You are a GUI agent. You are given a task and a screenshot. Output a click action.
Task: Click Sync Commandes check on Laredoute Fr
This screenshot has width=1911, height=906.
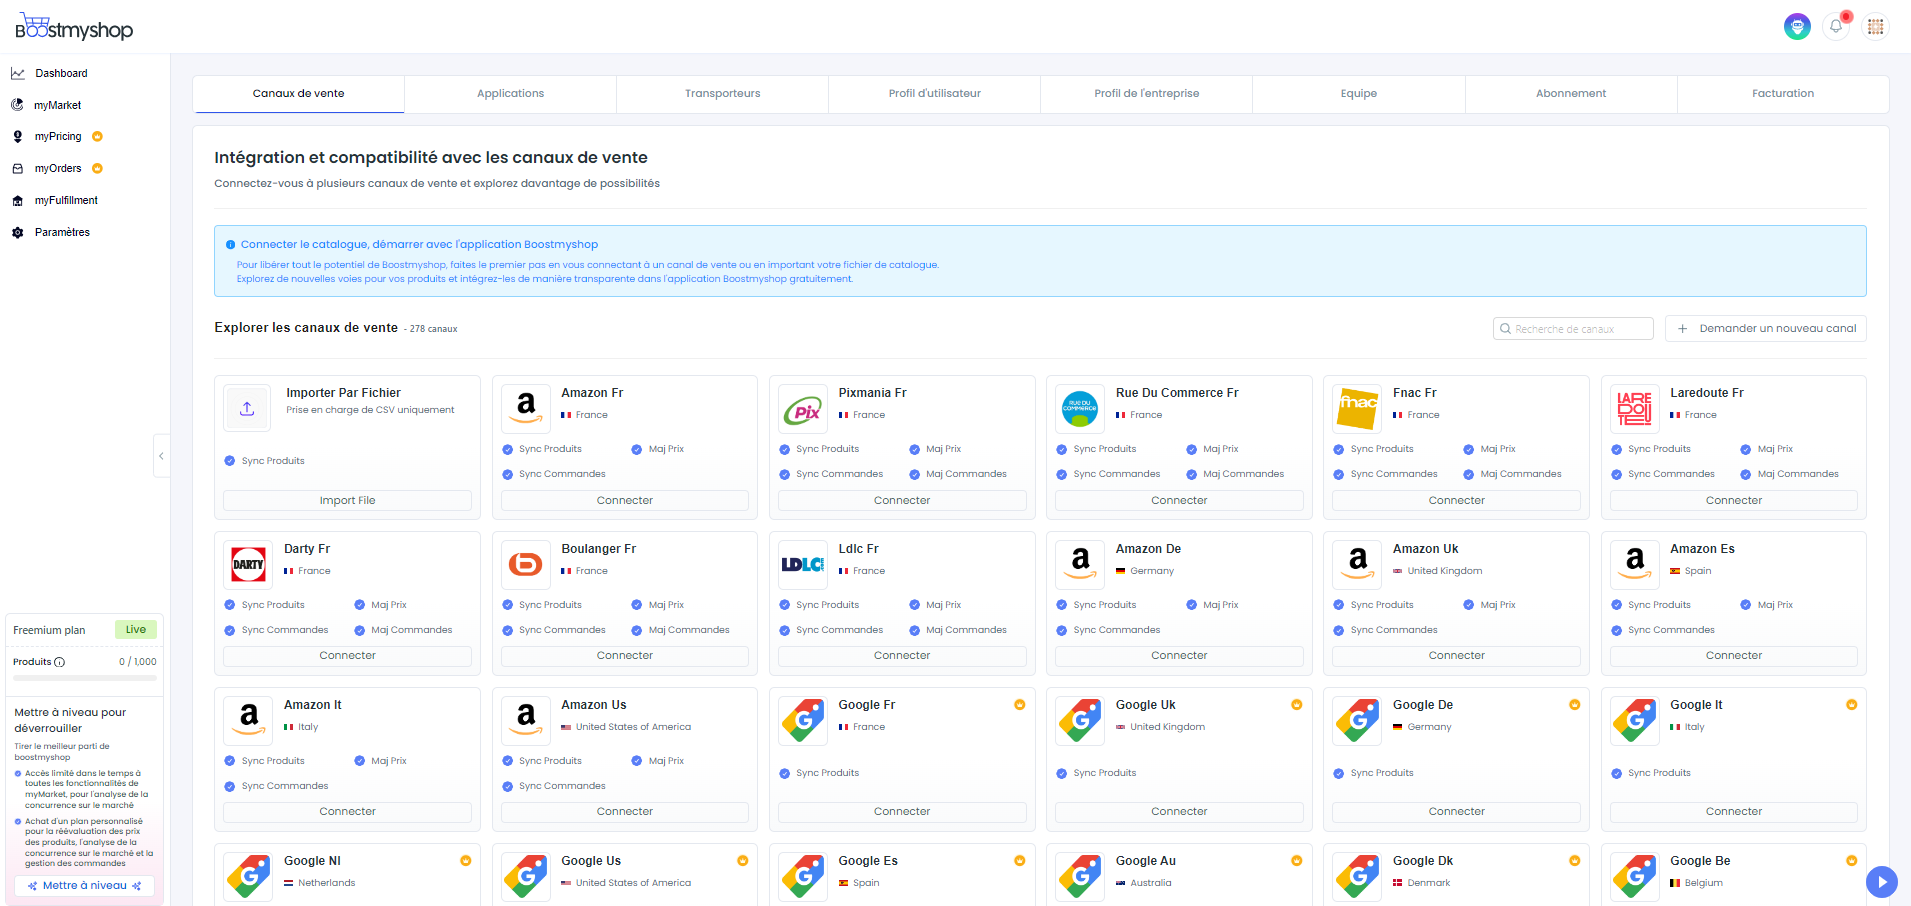(x=1616, y=475)
